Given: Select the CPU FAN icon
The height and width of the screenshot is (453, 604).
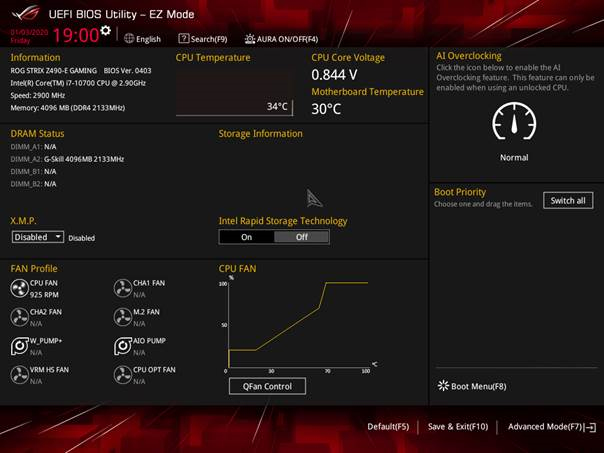Looking at the screenshot, I should click(19, 289).
